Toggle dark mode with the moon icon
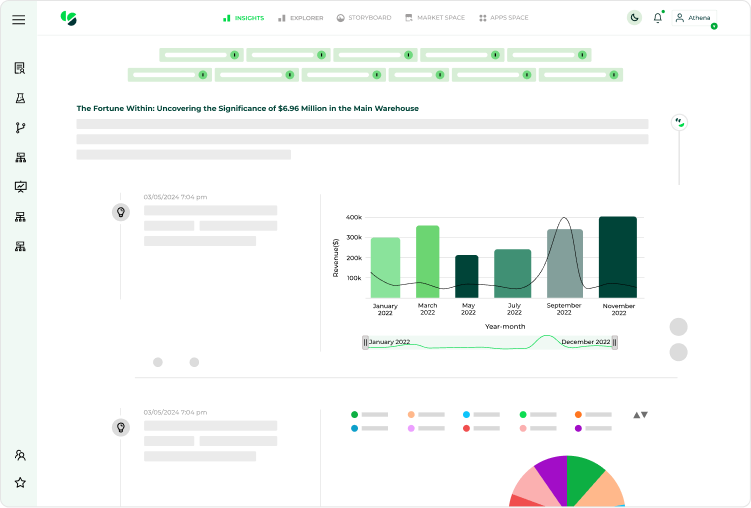This screenshot has width=751, height=508. [634, 18]
